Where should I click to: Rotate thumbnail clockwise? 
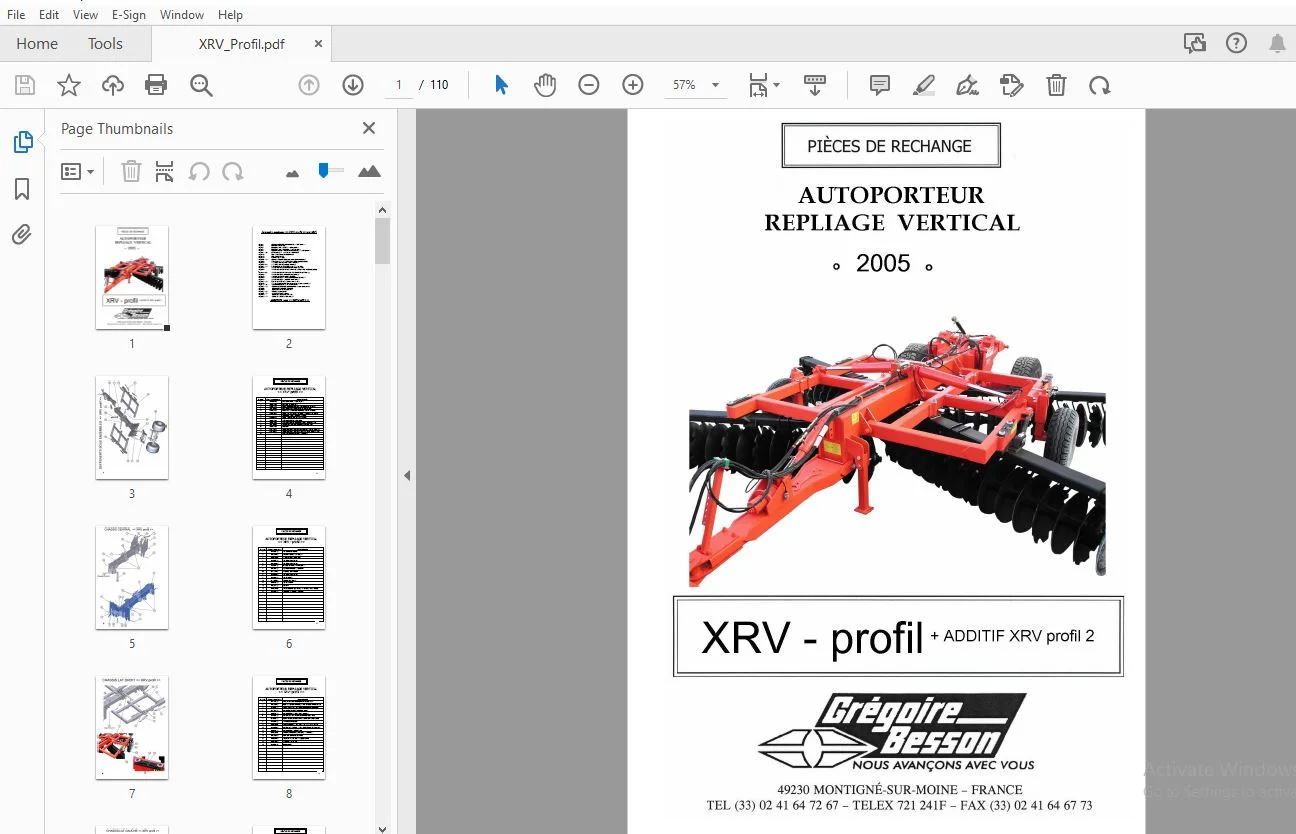click(x=233, y=171)
